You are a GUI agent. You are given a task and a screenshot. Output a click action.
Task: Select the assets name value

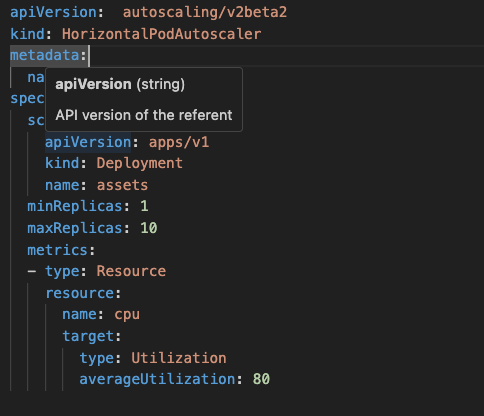[122, 185]
